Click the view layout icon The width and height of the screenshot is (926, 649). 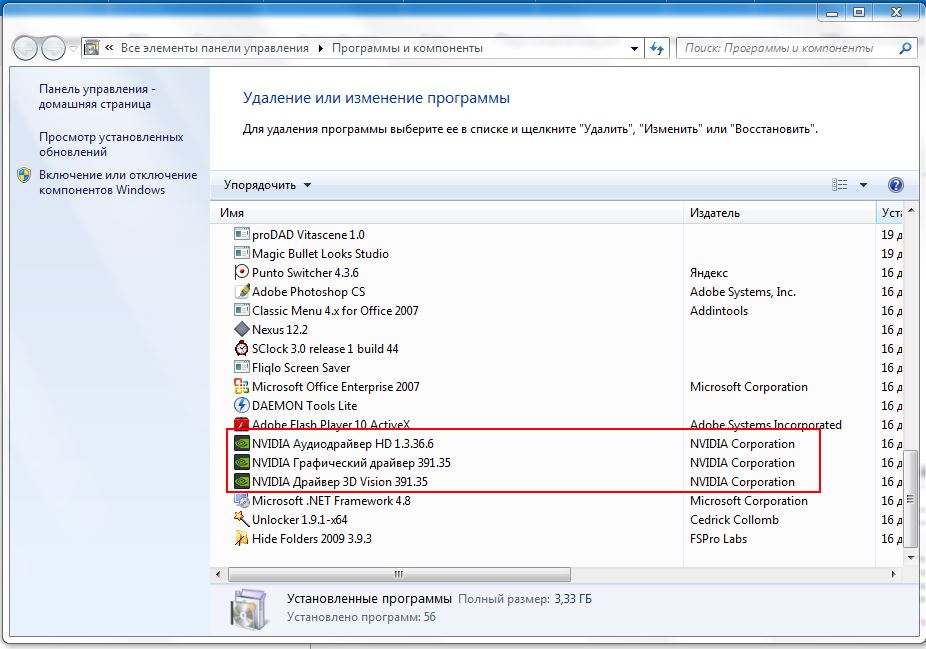pyautogui.click(x=840, y=185)
